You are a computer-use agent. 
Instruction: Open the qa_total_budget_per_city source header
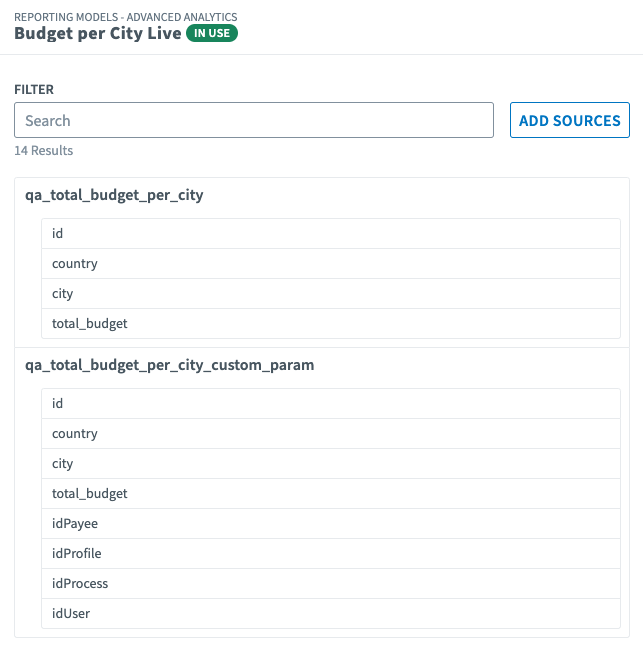click(114, 196)
